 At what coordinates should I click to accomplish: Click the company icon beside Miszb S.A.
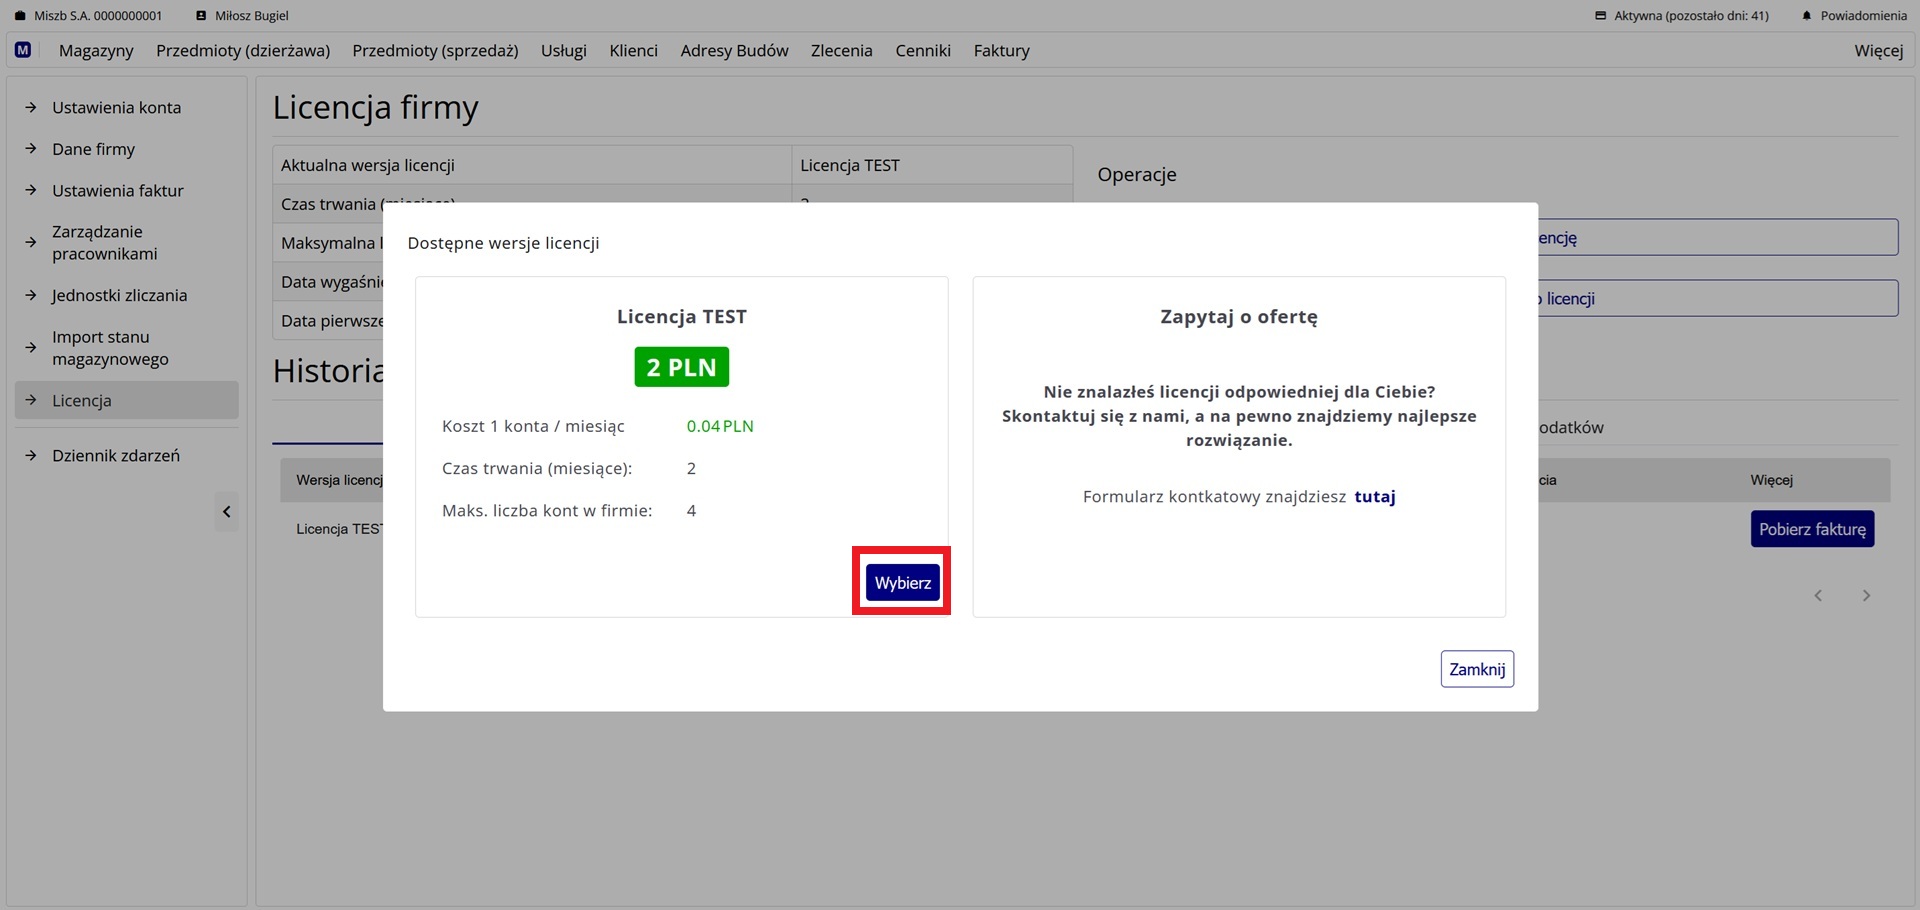(20, 16)
